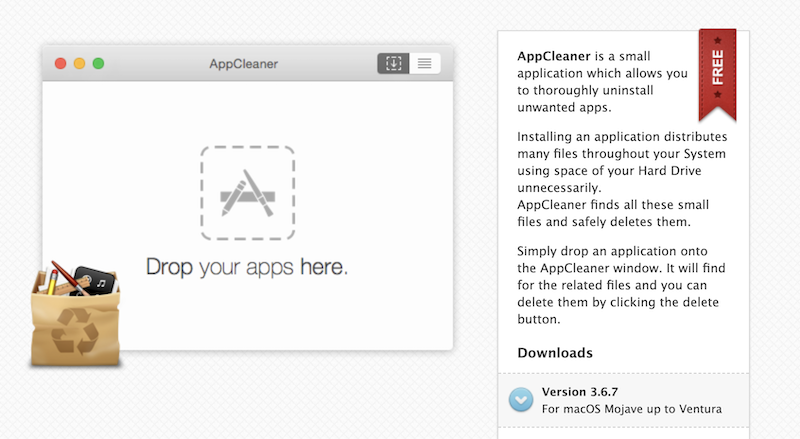Screen dimensions: 800x439
Task: Click the AppCleaner window title text
Action: [x=243, y=64]
